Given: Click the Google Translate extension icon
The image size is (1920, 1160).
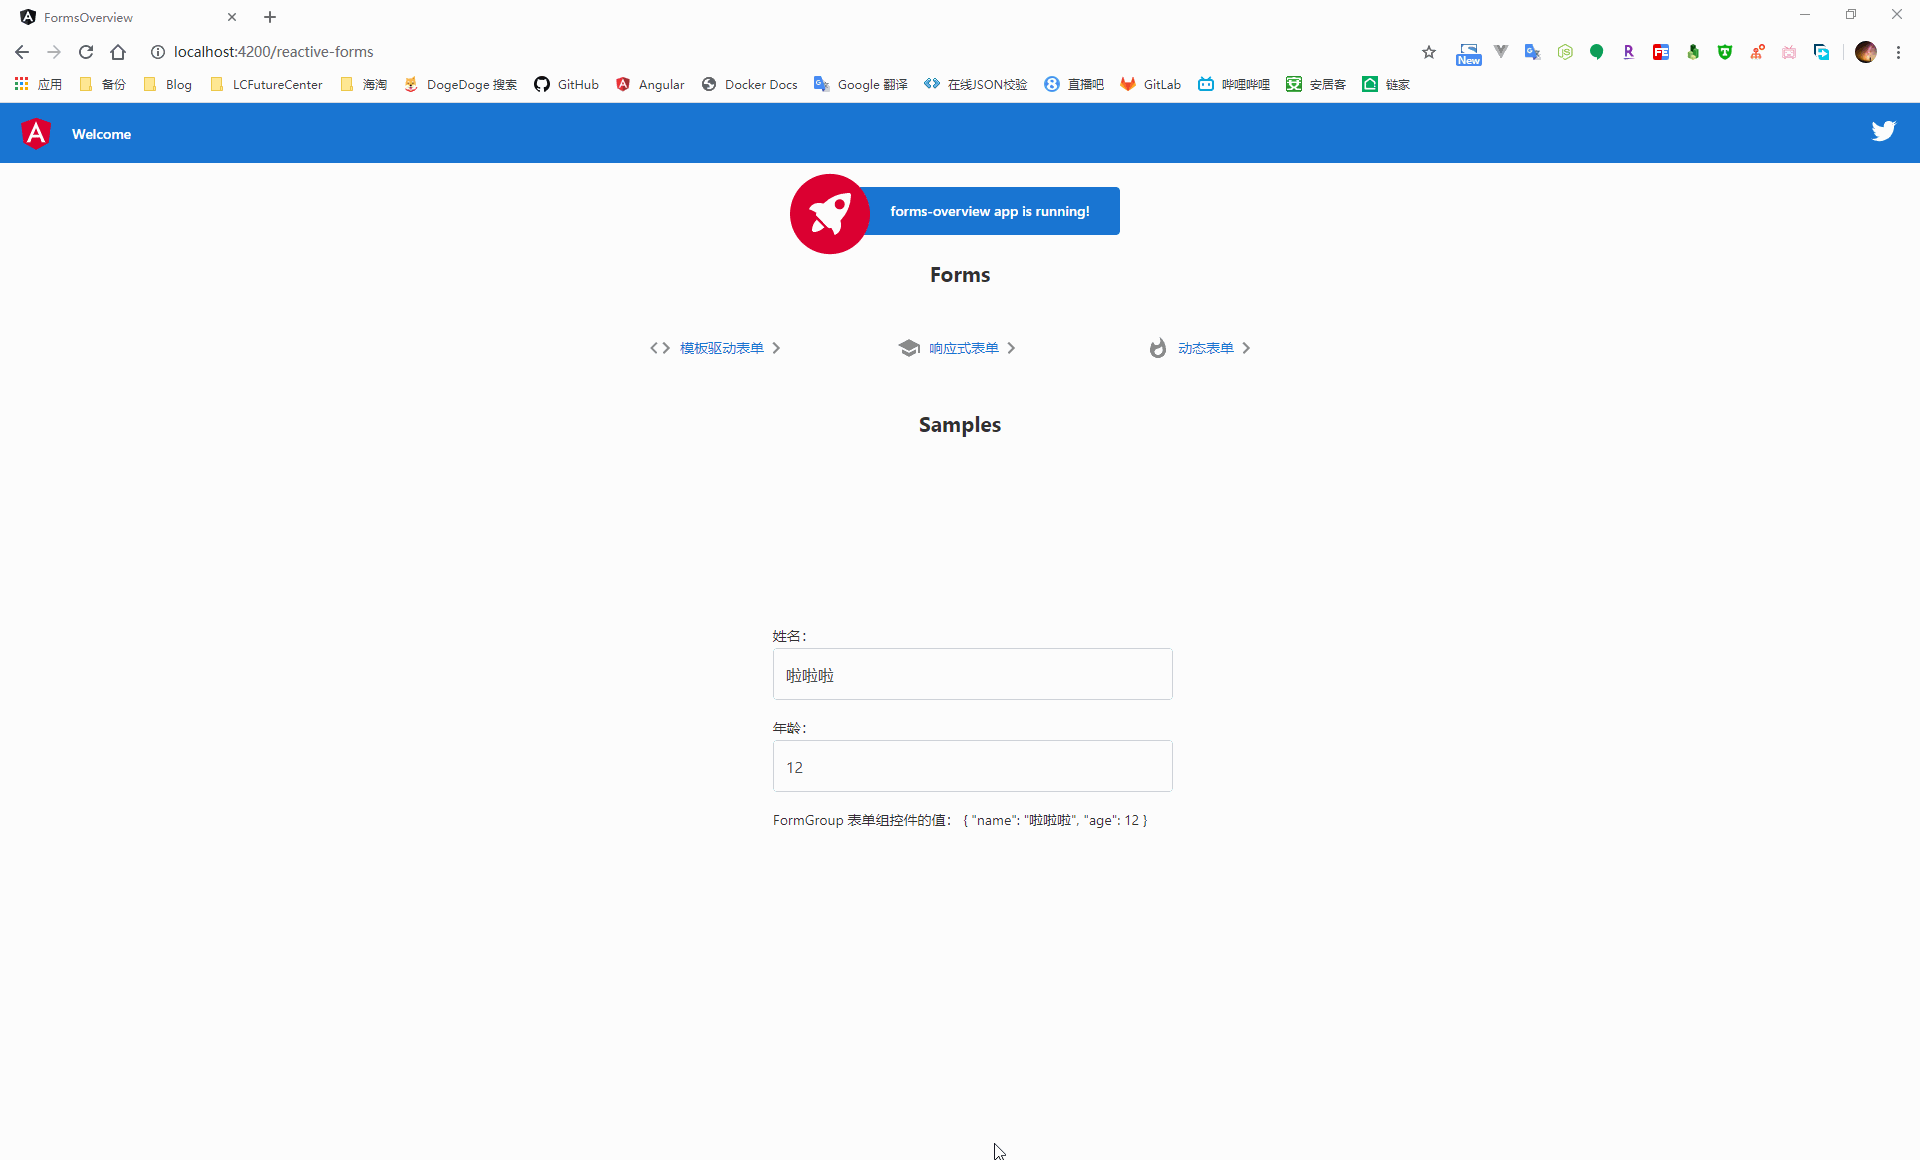Looking at the screenshot, I should click(x=1533, y=51).
